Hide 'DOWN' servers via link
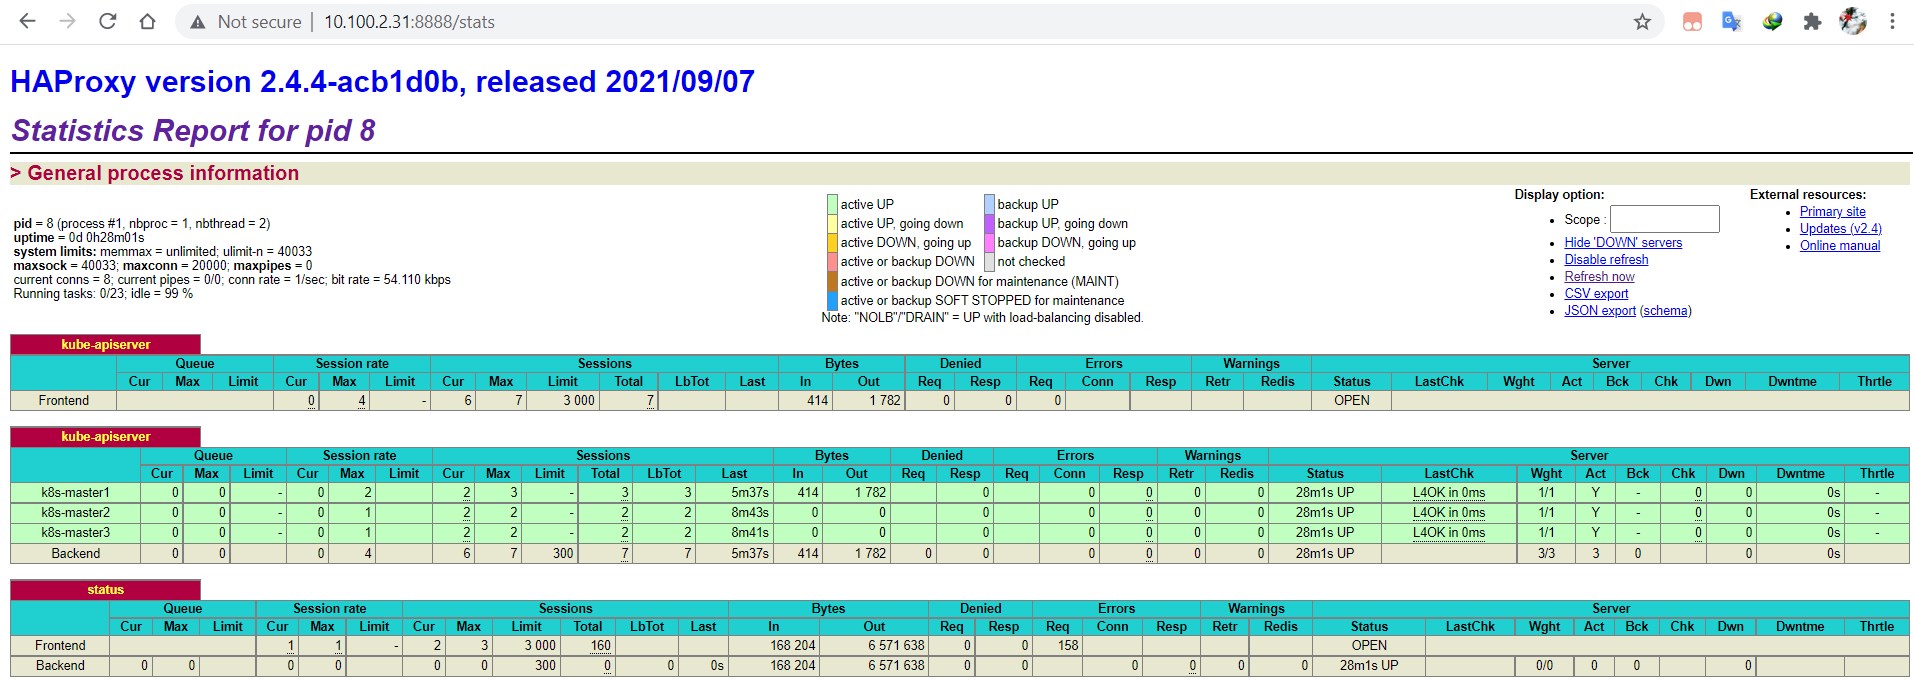 click(x=1623, y=243)
